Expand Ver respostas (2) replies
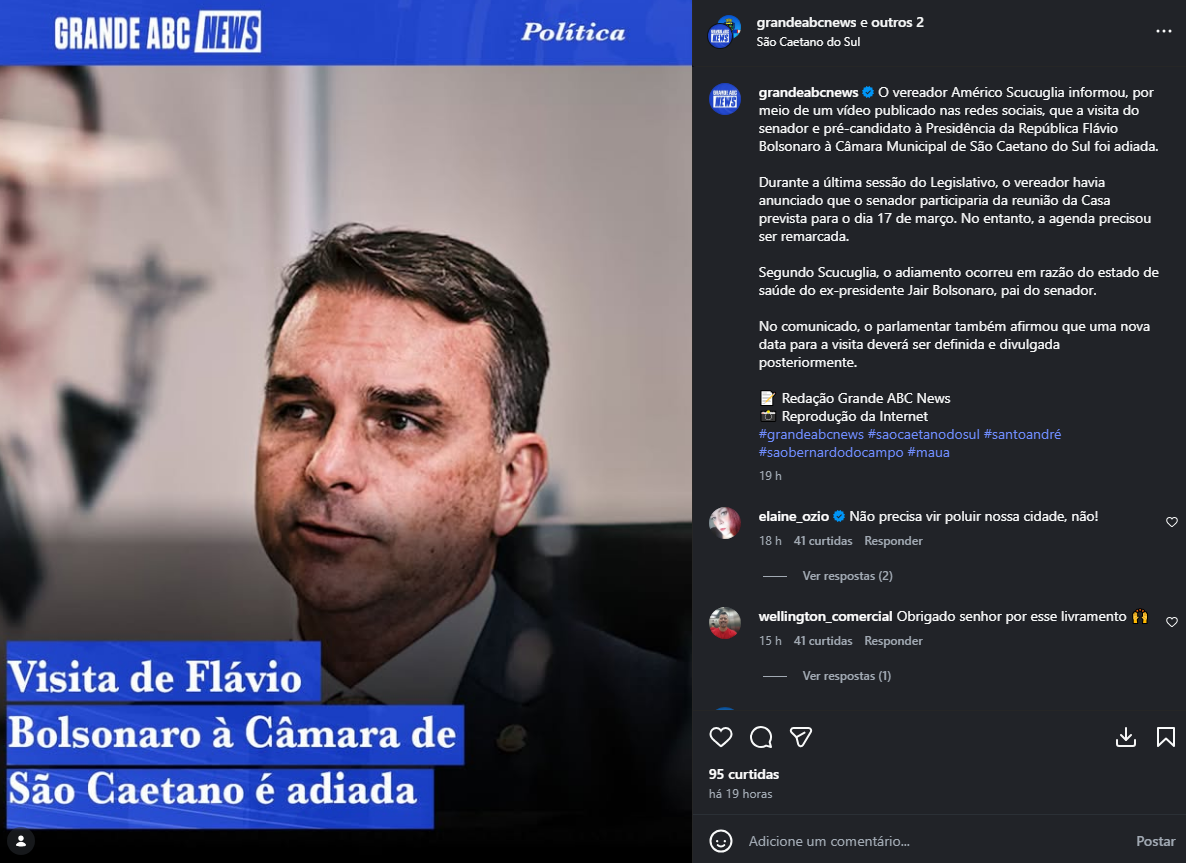 click(847, 576)
